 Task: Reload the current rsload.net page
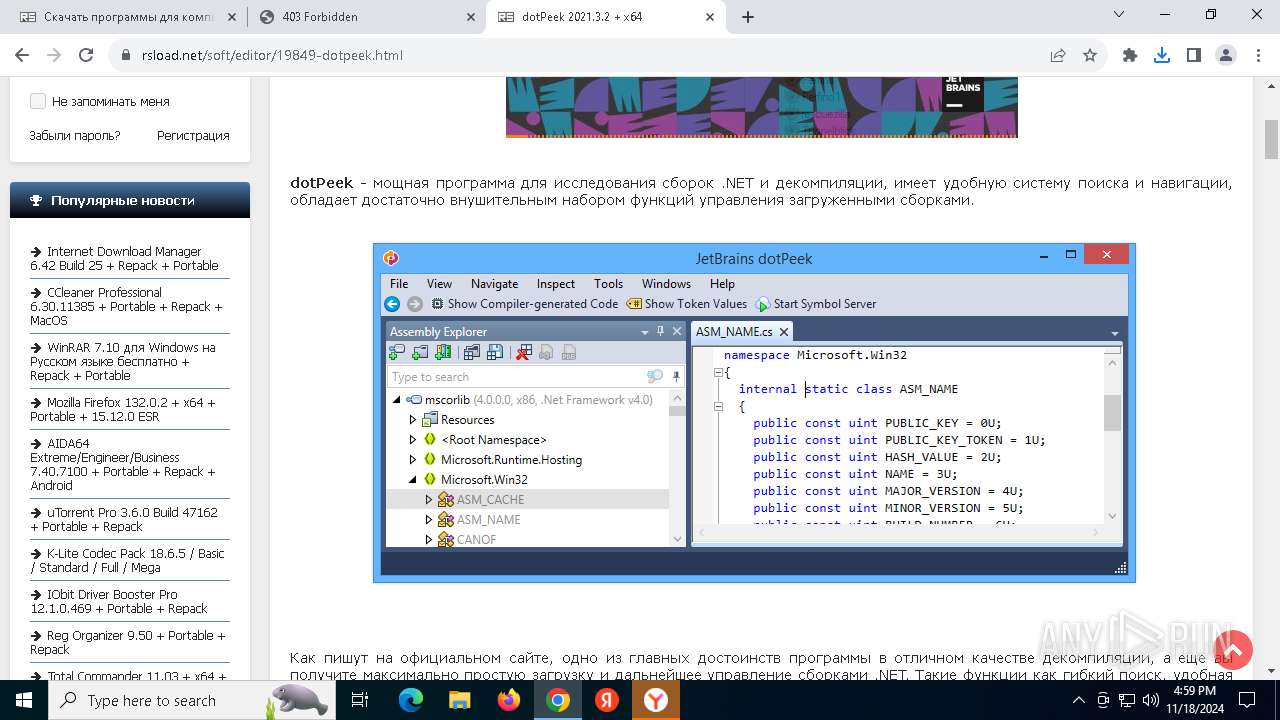(86, 56)
